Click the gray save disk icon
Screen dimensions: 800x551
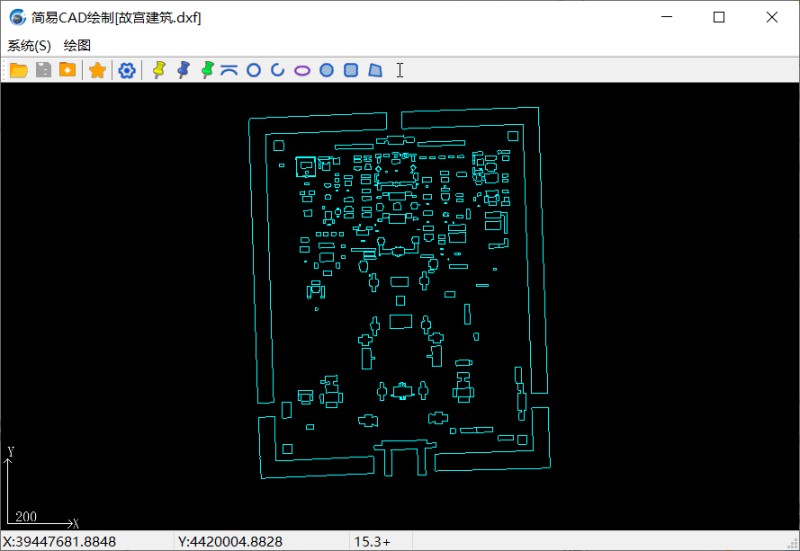pos(43,70)
